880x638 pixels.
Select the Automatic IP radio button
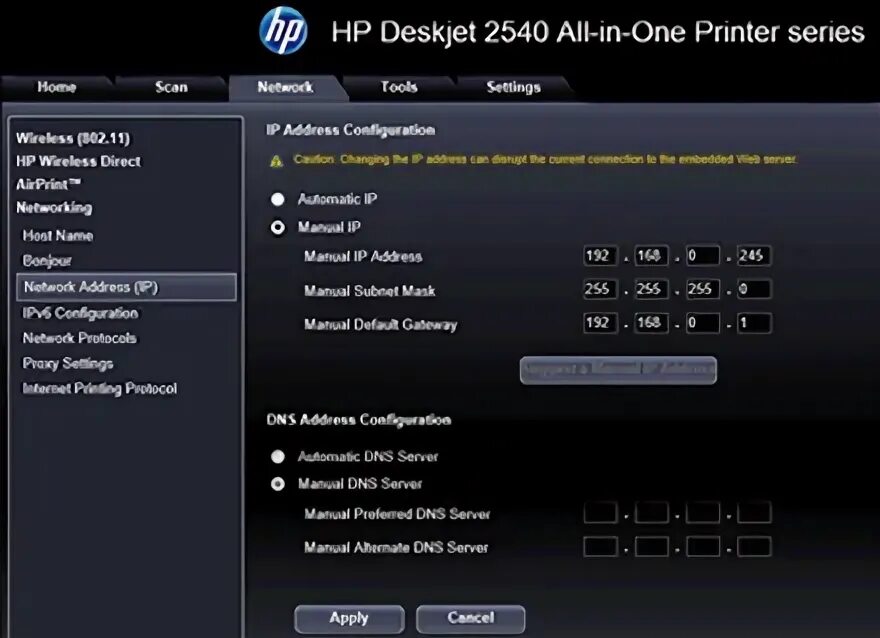click(277, 199)
